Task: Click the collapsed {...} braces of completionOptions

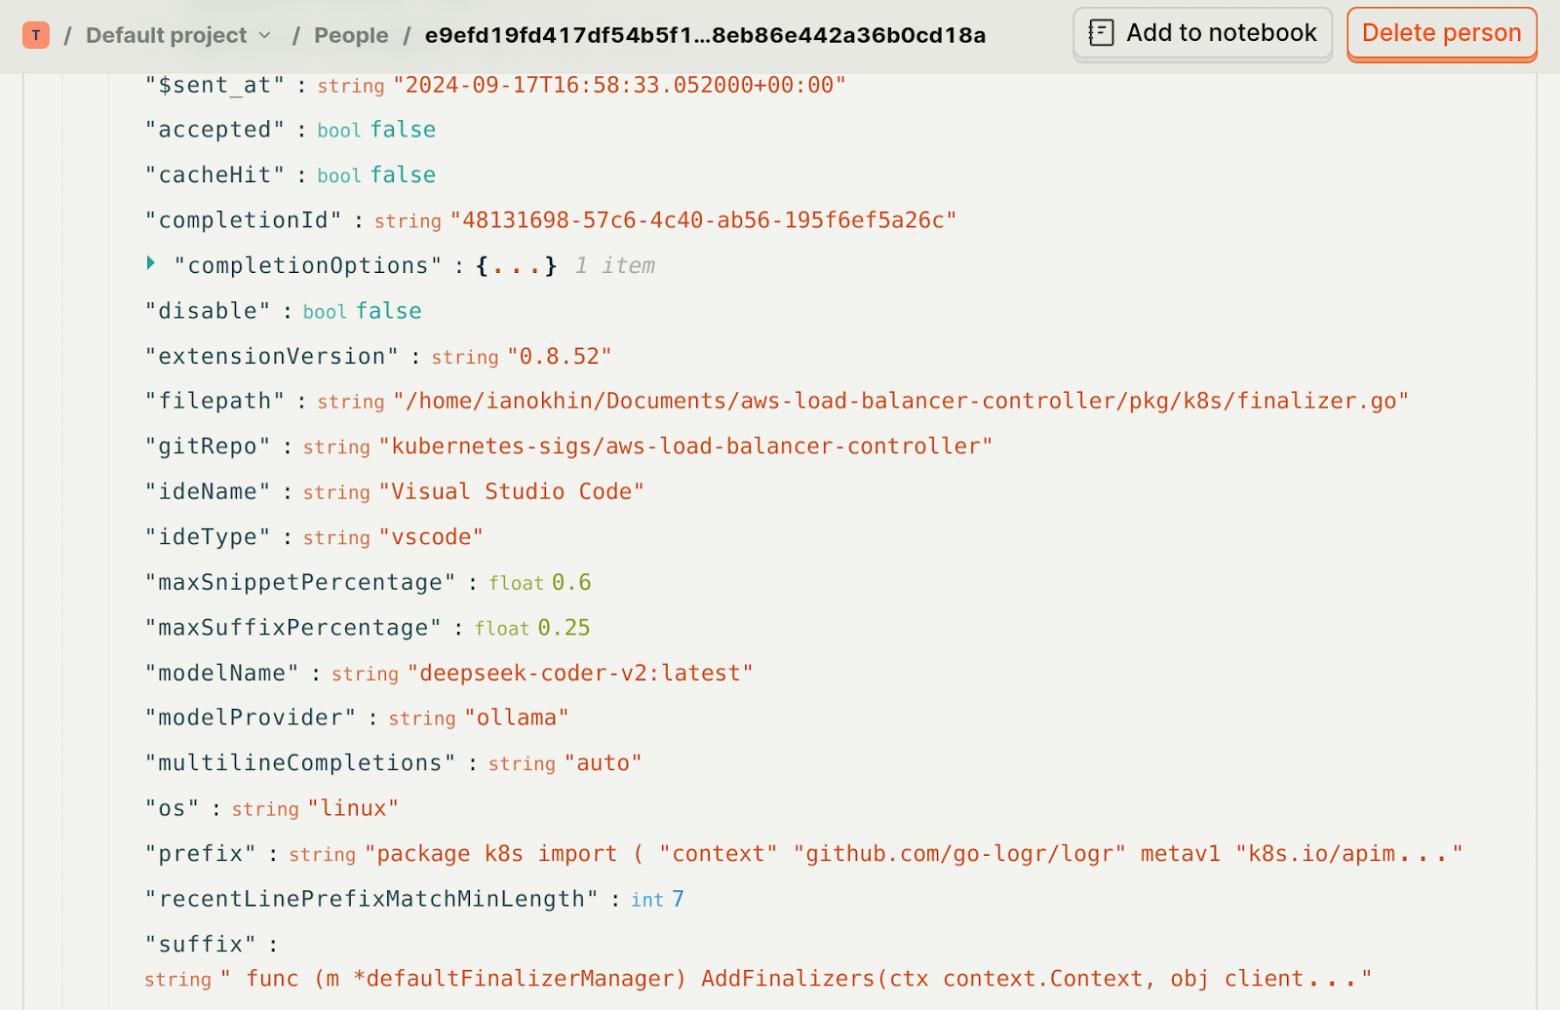Action: pyautogui.click(x=516, y=266)
